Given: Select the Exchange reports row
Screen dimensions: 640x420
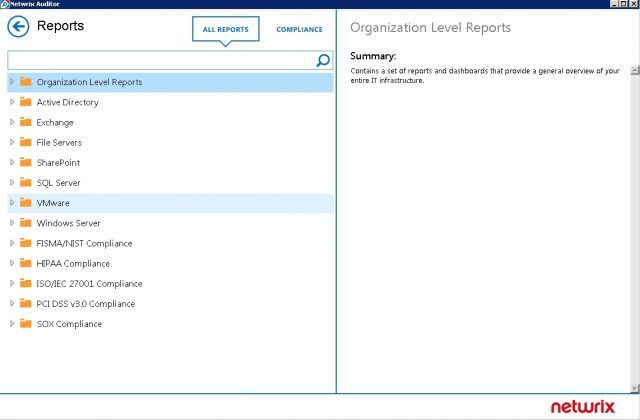Looking at the screenshot, I should [x=170, y=122].
